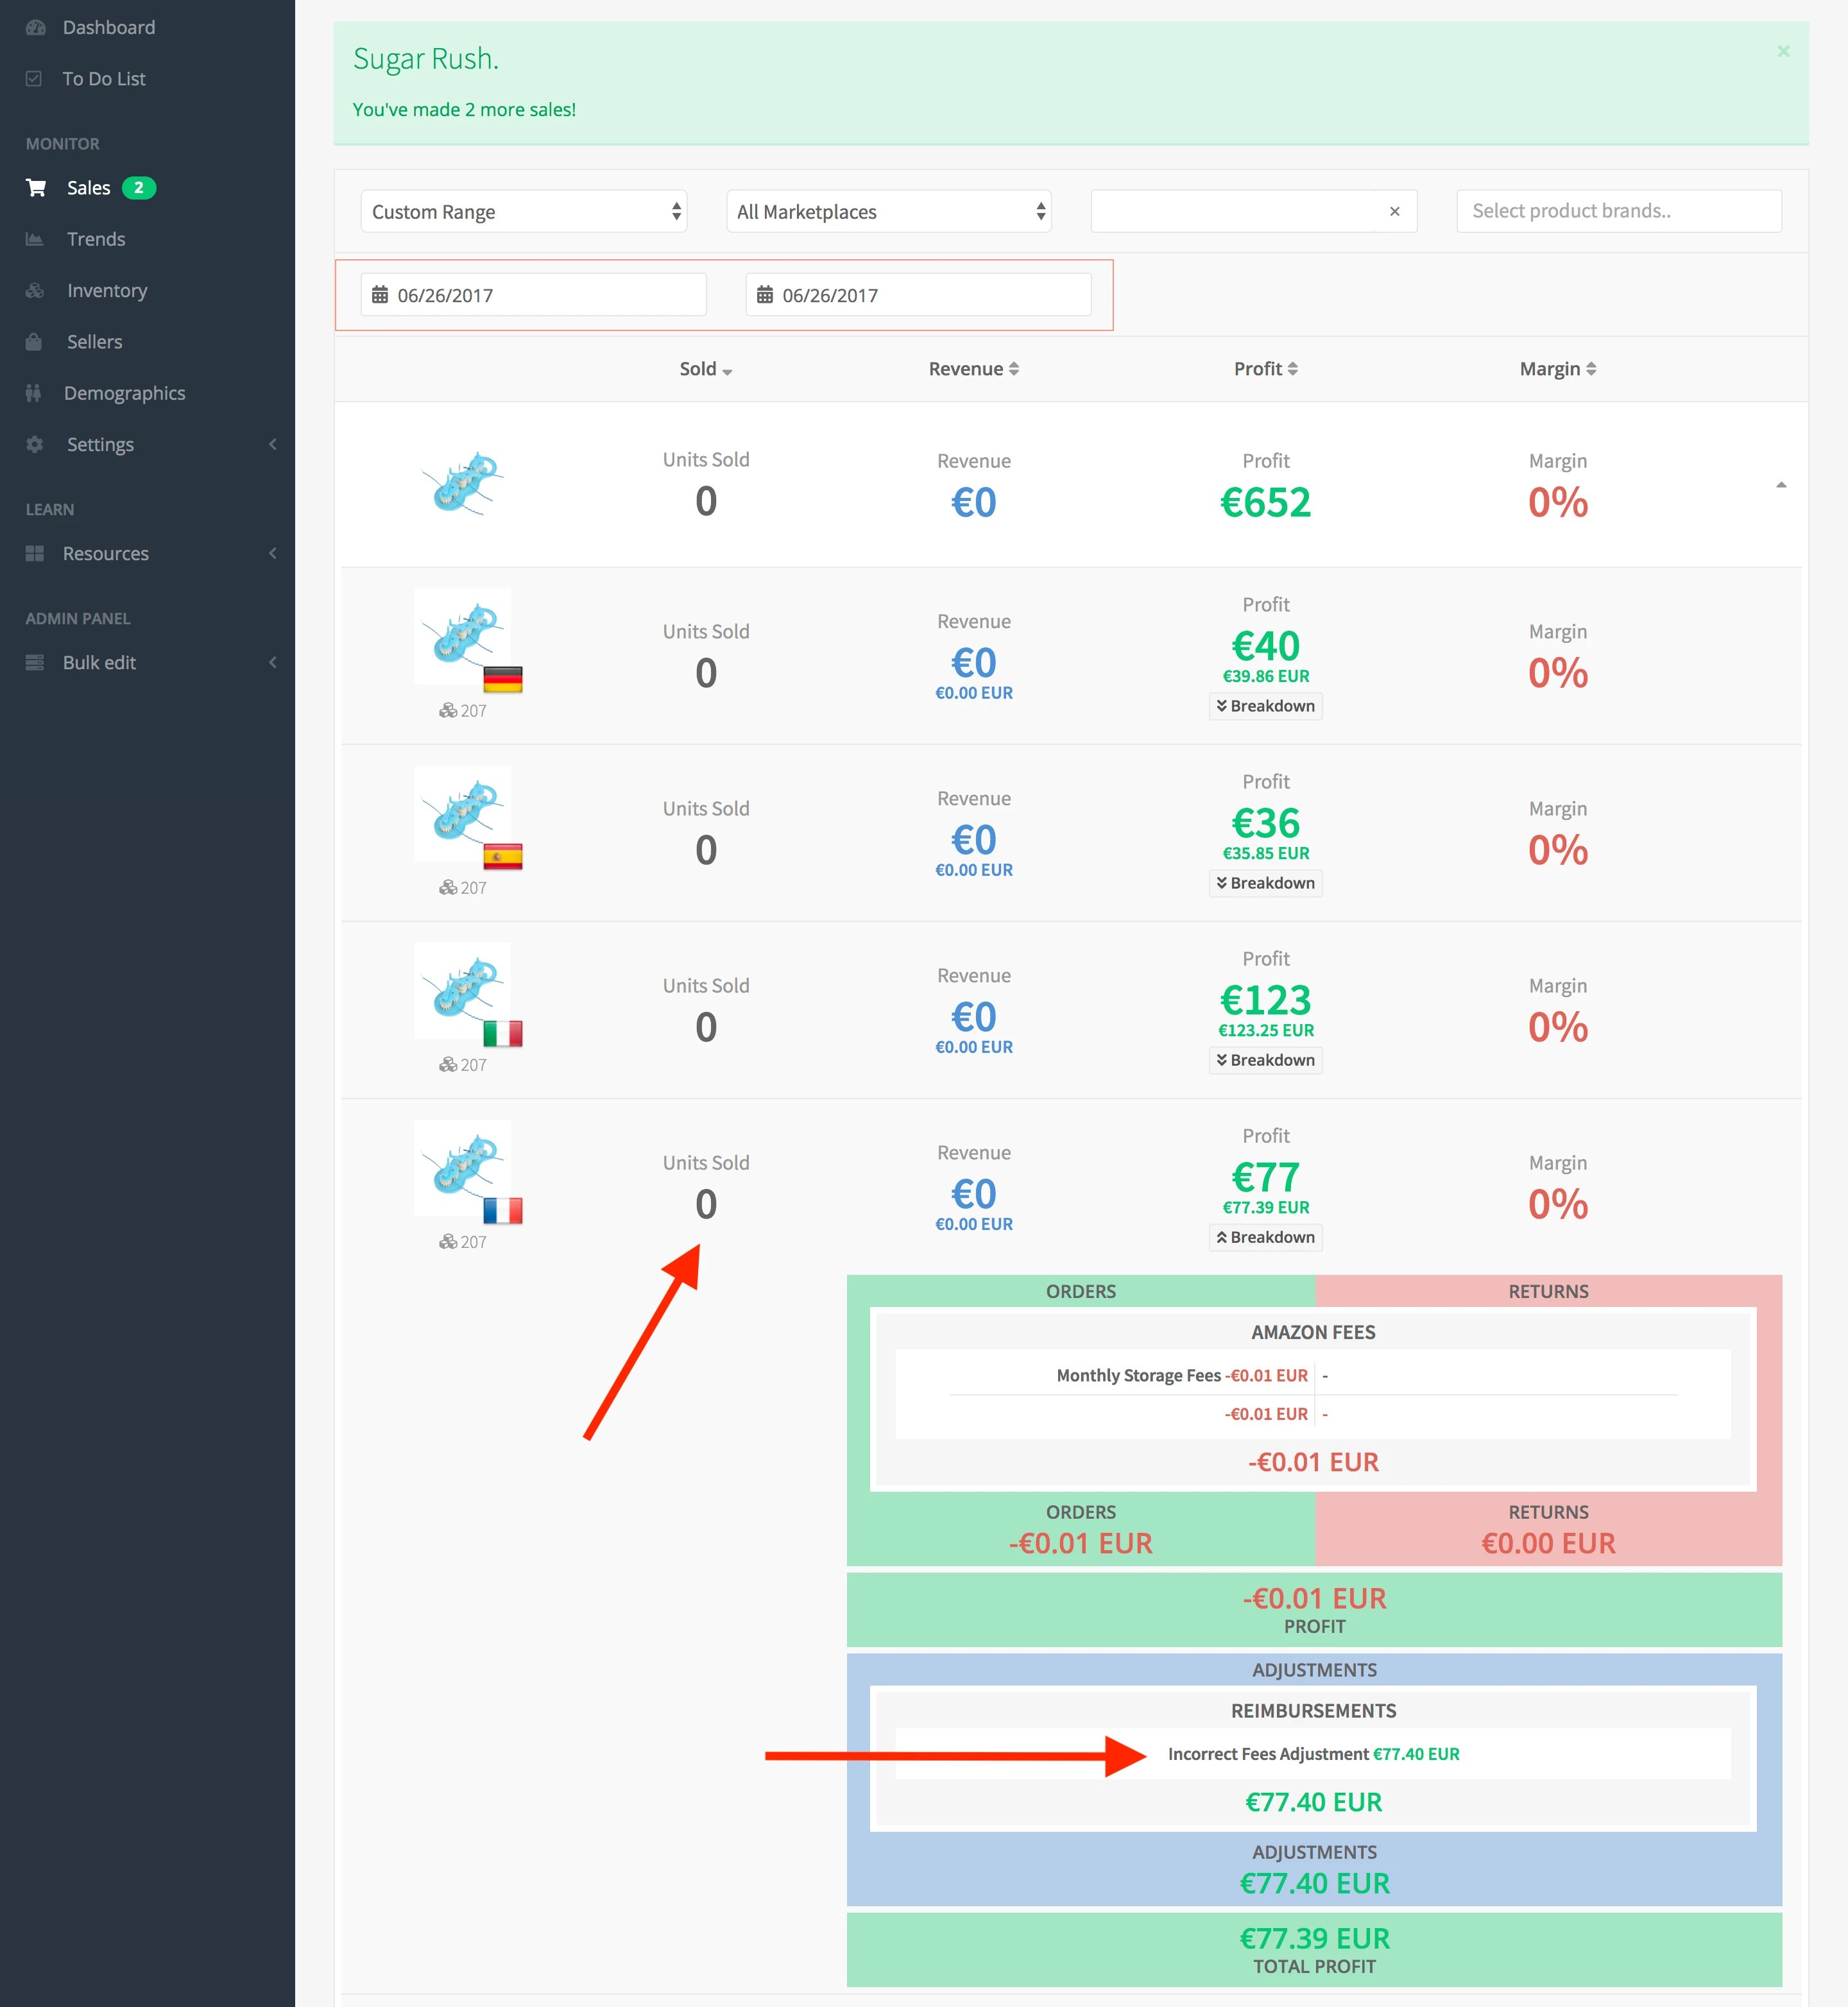Viewport: 1848px width, 2007px height.
Task: Click the Settings gear icon
Action: point(34,444)
